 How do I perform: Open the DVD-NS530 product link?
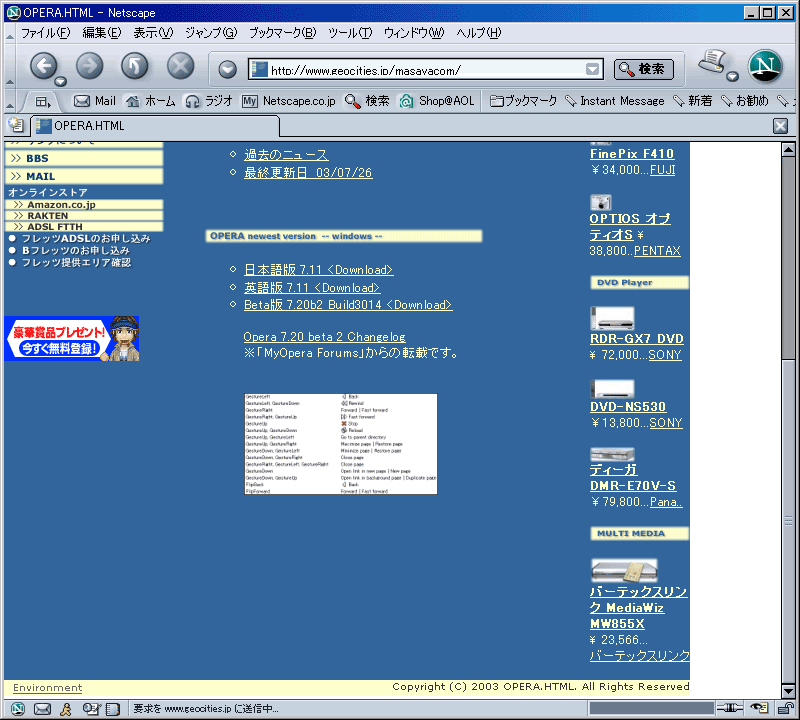[x=628, y=407]
